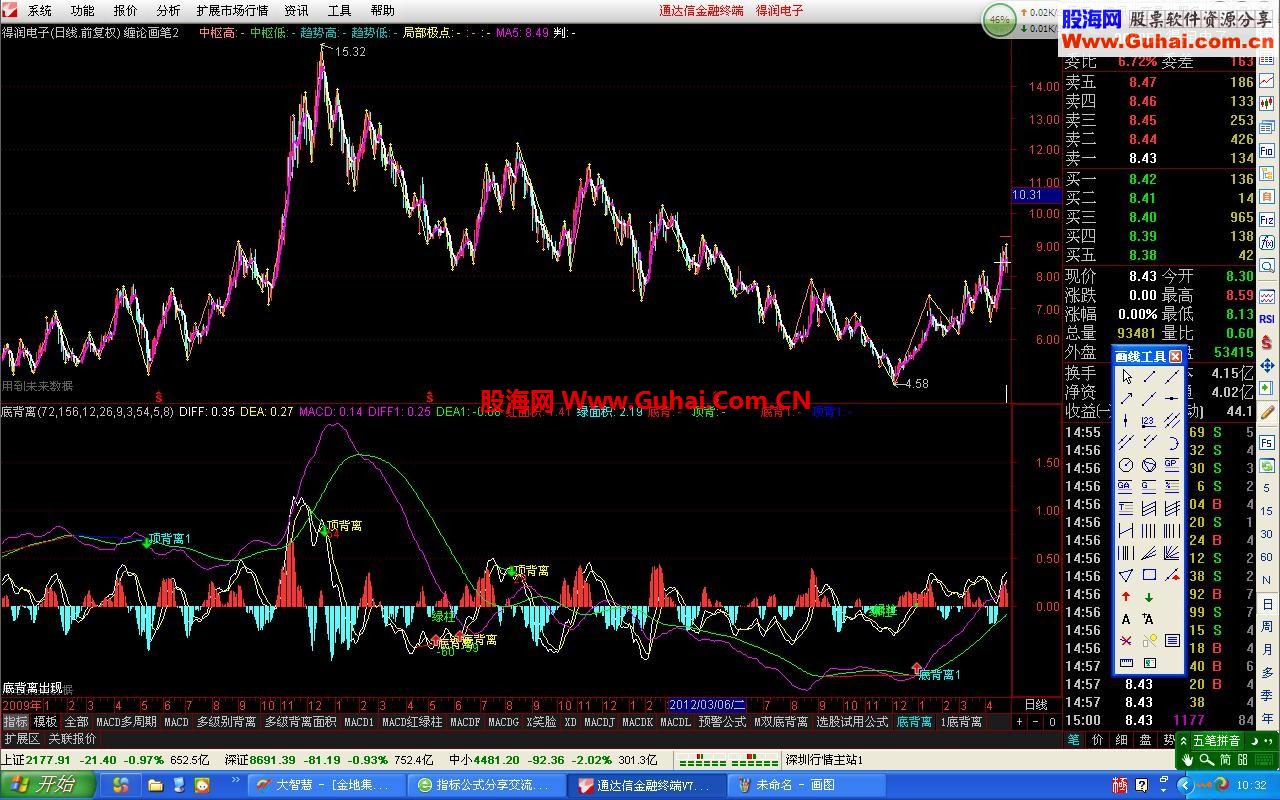Select the 底背离 indicator tab
The image size is (1280, 800).
914,722
